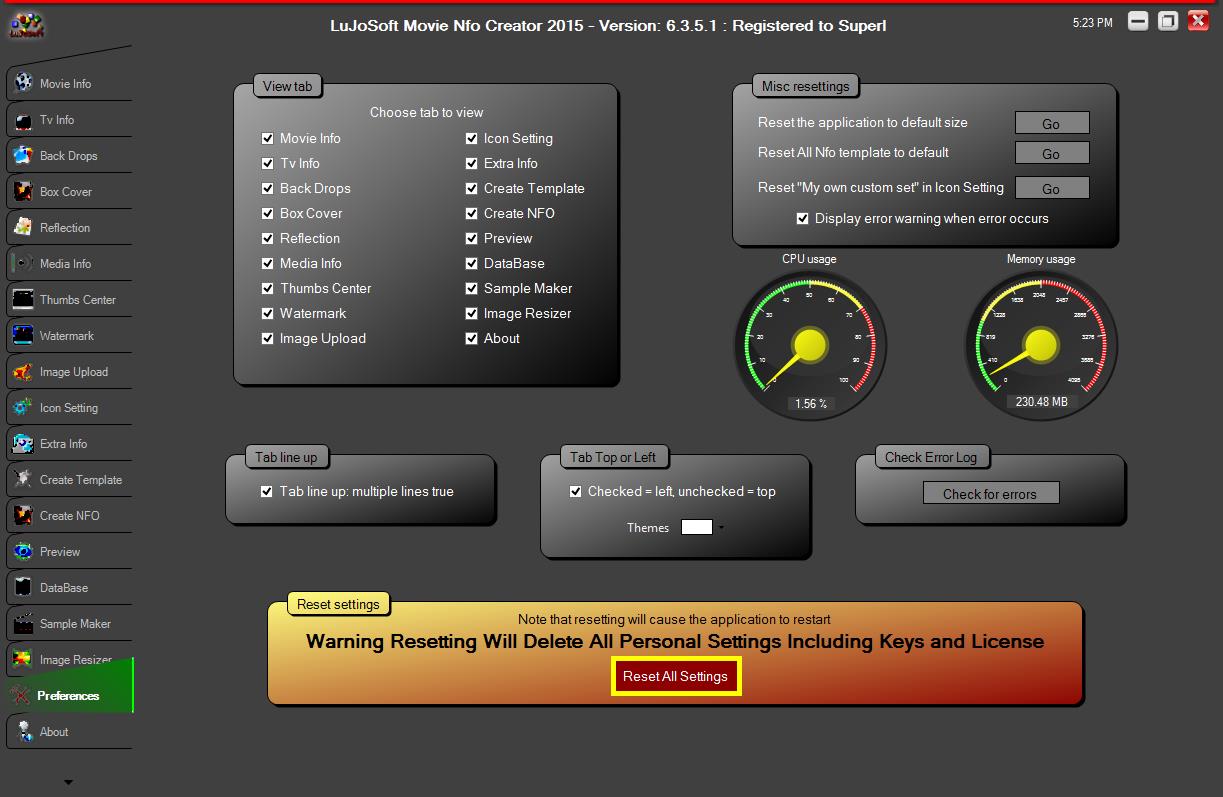Image resolution: width=1223 pixels, height=797 pixels.
Task: Click Go to reset all Nfo templates
Action: [x=1052, y=153]
